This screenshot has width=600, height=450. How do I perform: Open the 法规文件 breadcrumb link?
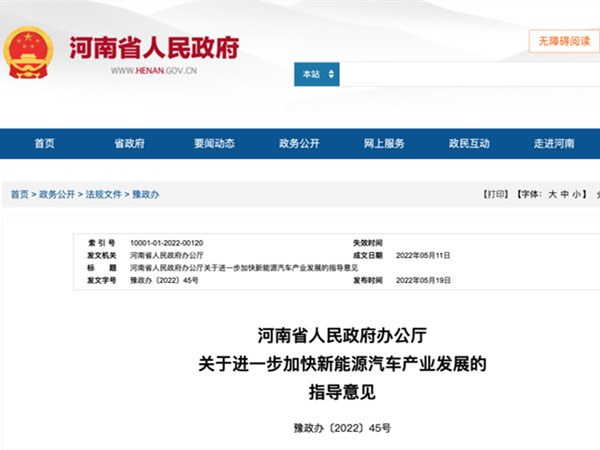pos(103,194)
